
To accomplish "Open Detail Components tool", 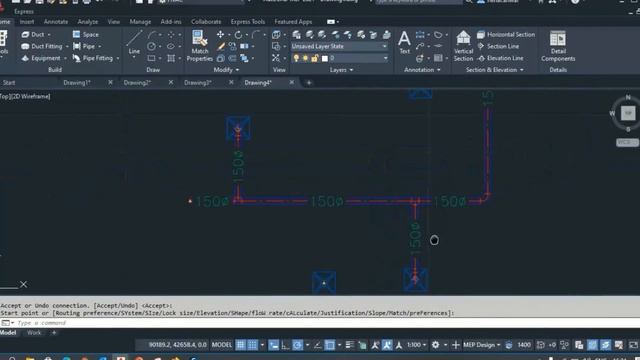I will [558, 46].
